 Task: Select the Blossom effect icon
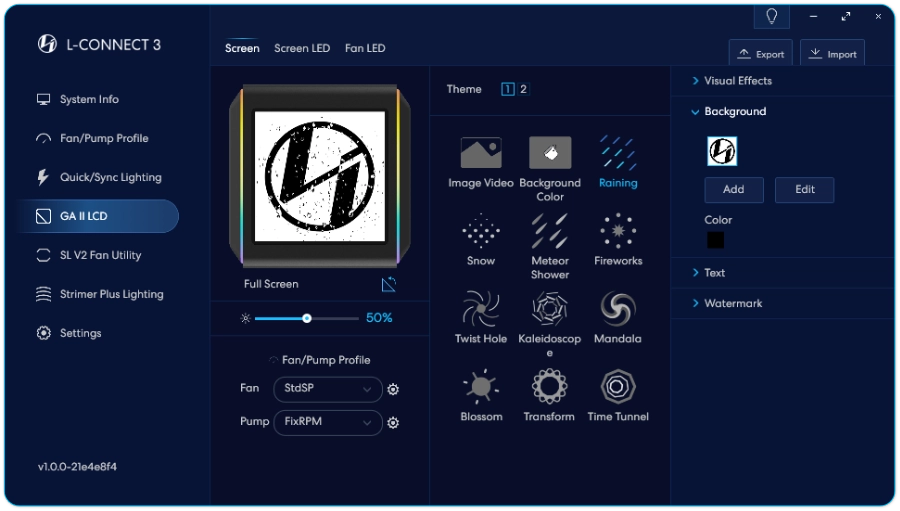(481, 386)
